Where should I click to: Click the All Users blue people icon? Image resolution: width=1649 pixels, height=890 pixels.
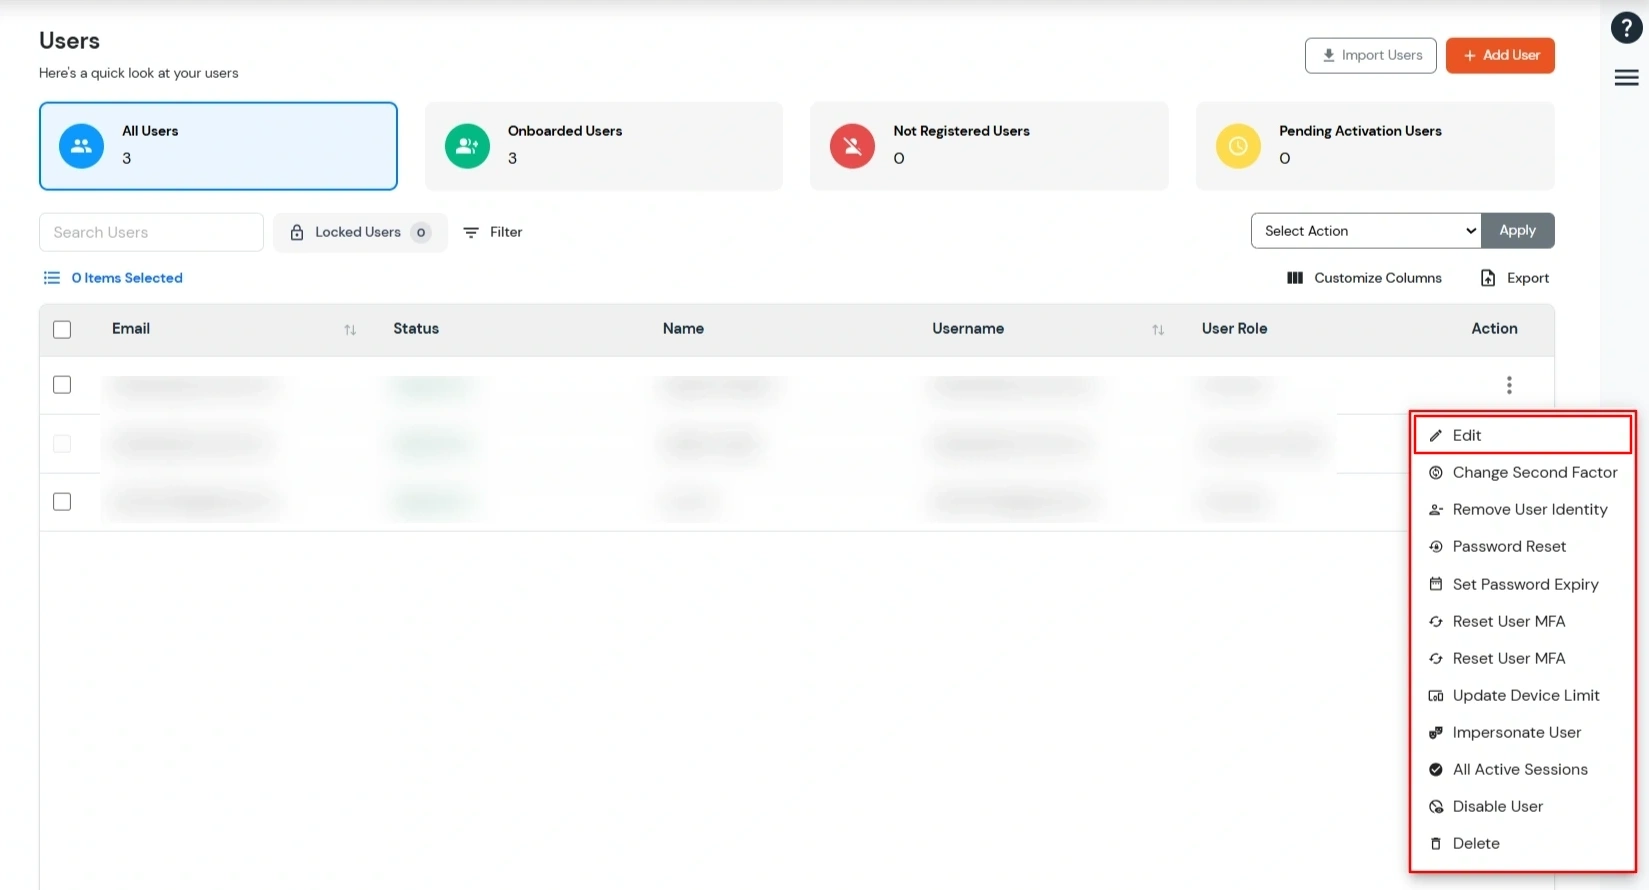[81, 146]
